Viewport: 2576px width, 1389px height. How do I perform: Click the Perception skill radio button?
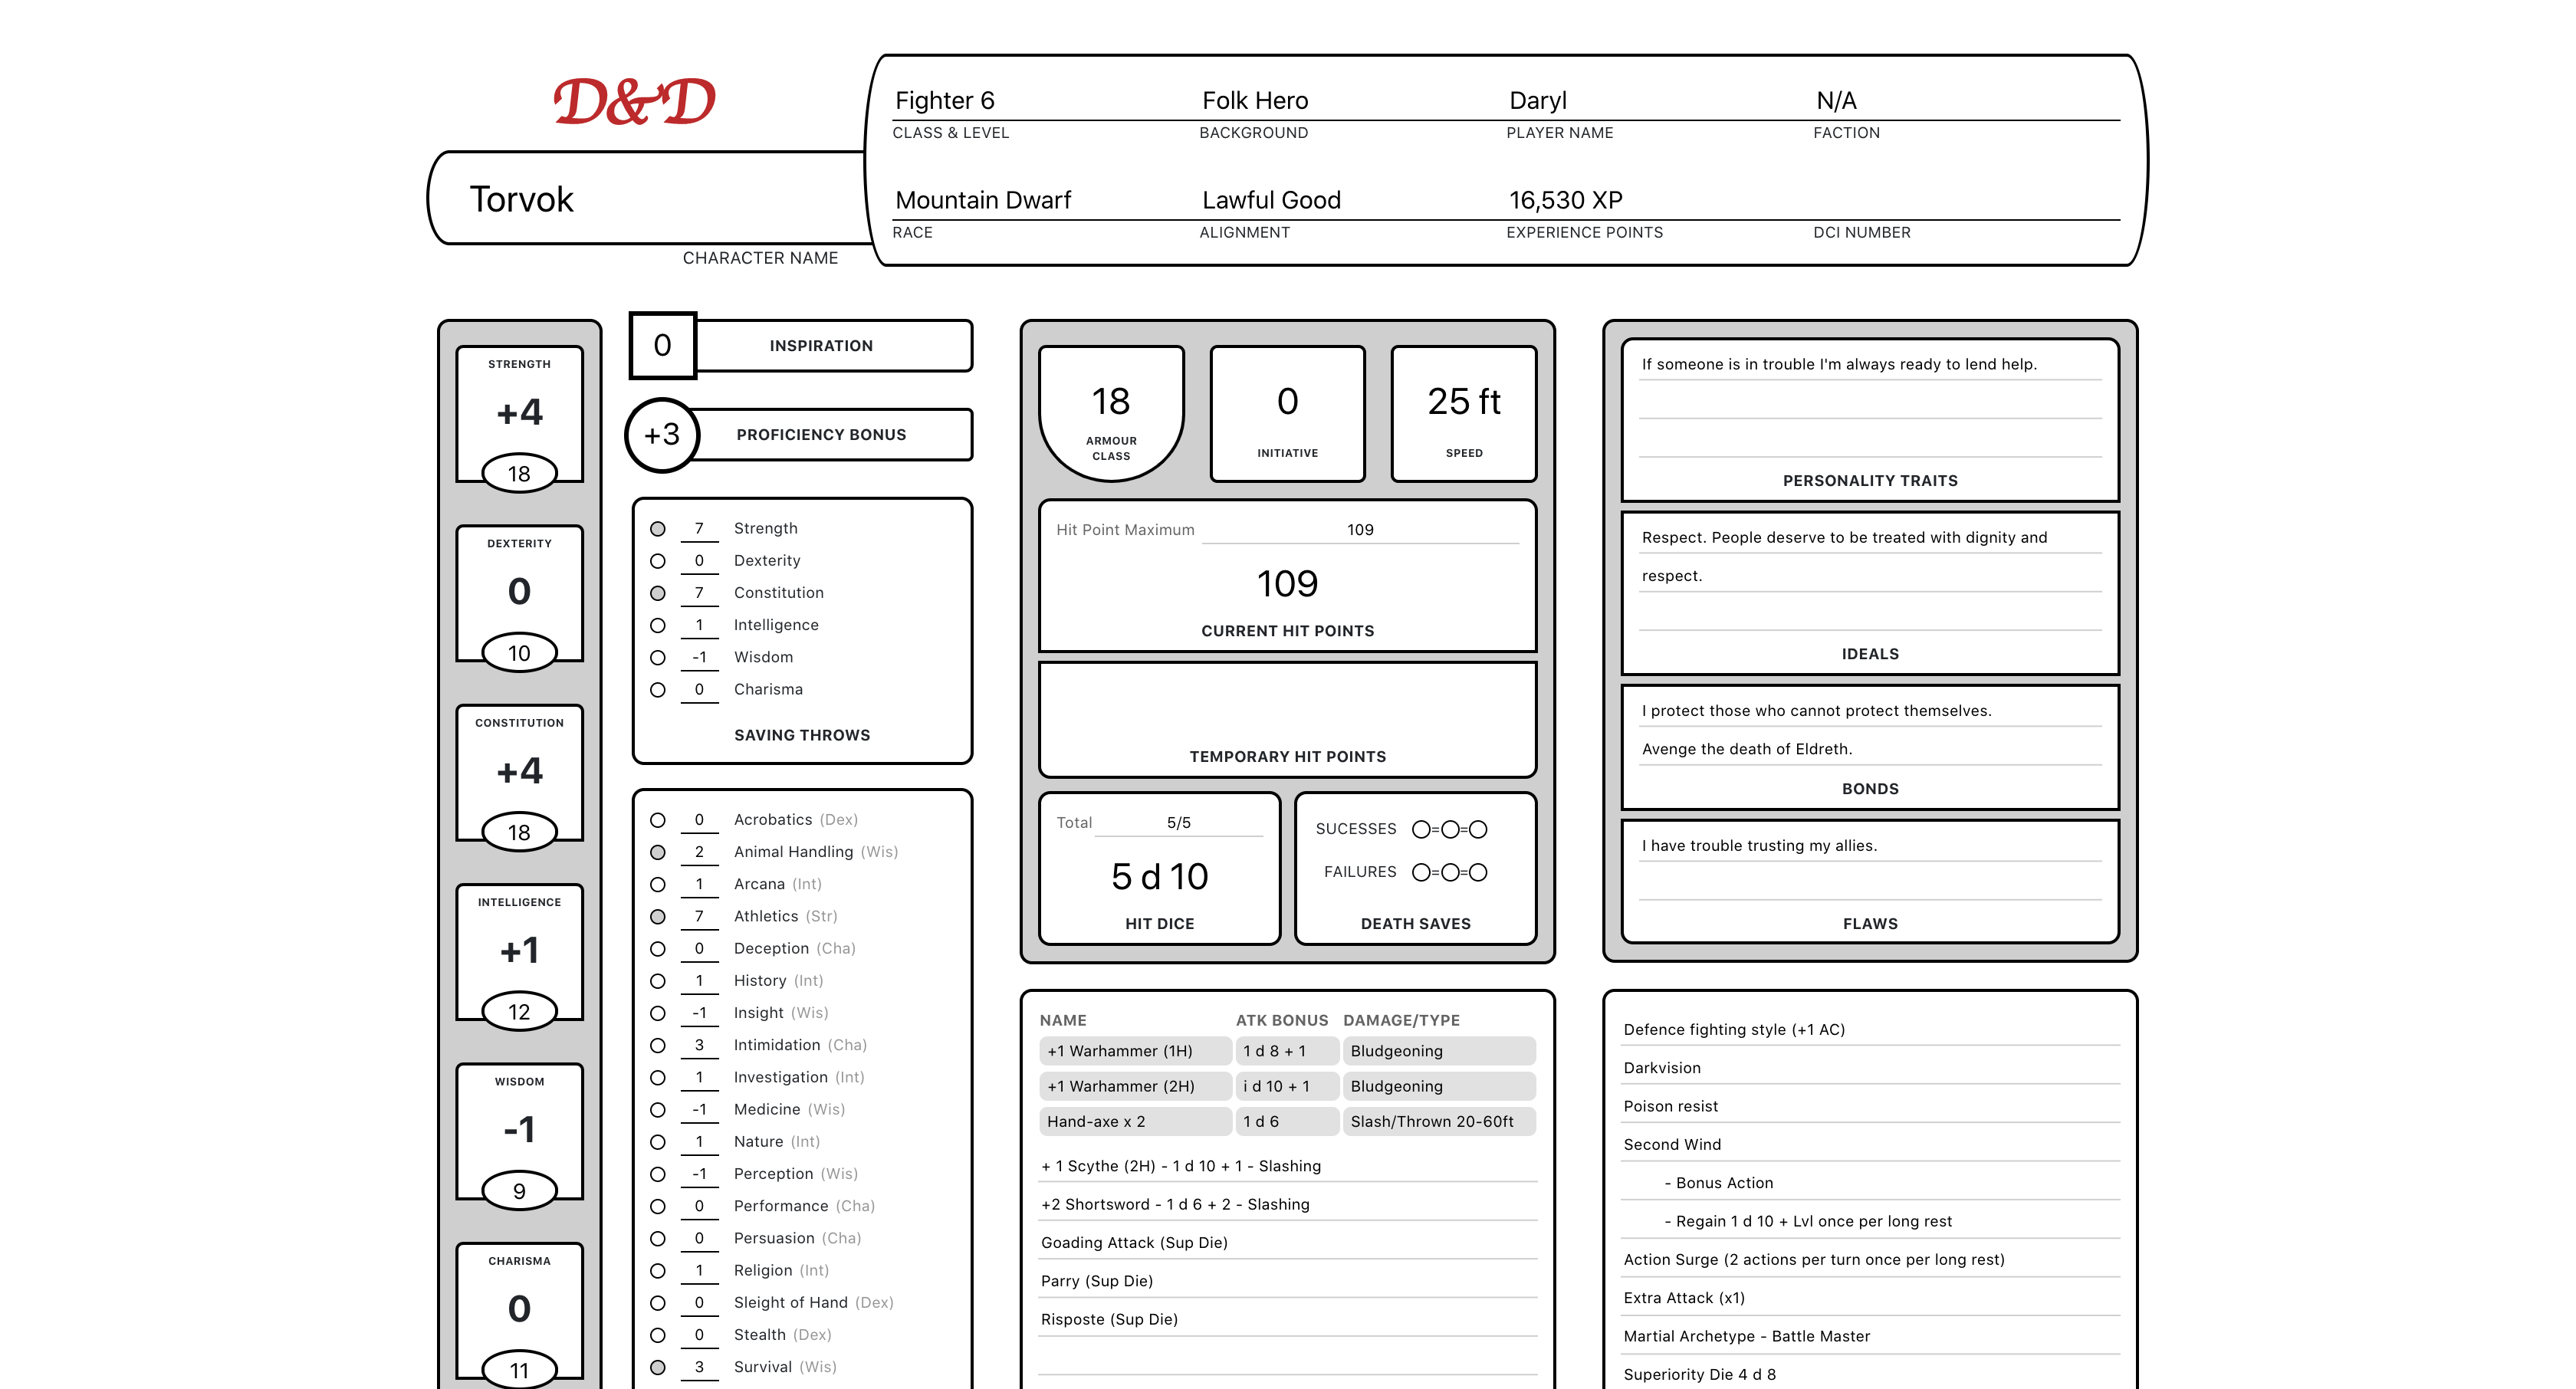[657, 1177]
